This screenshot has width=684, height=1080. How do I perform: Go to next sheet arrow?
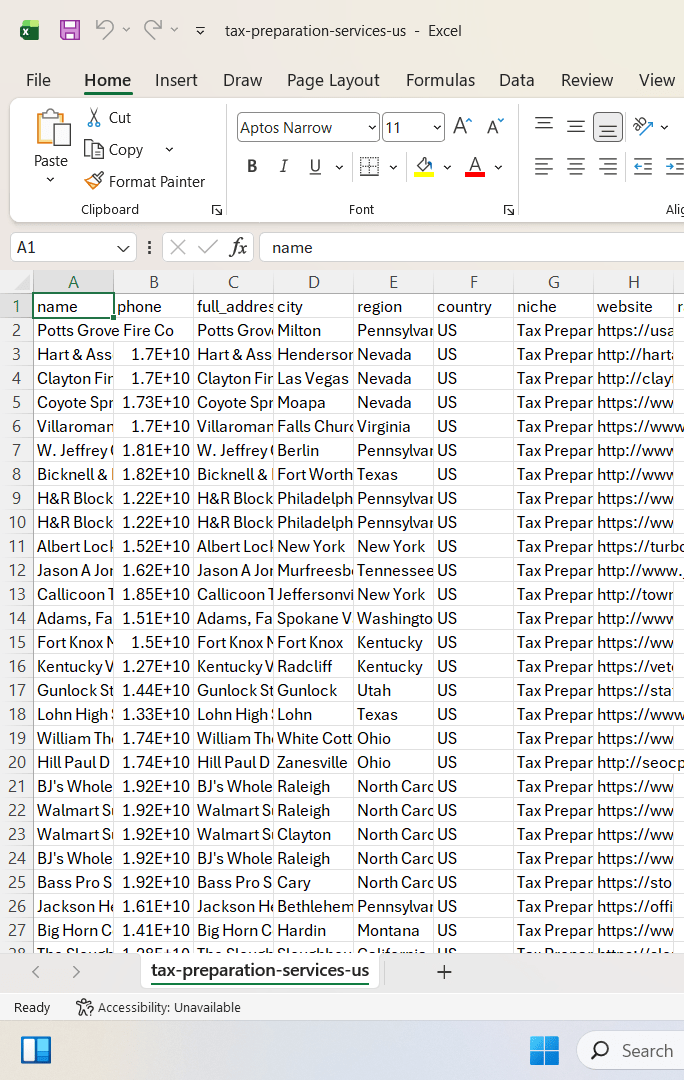(x=76, y=972)
